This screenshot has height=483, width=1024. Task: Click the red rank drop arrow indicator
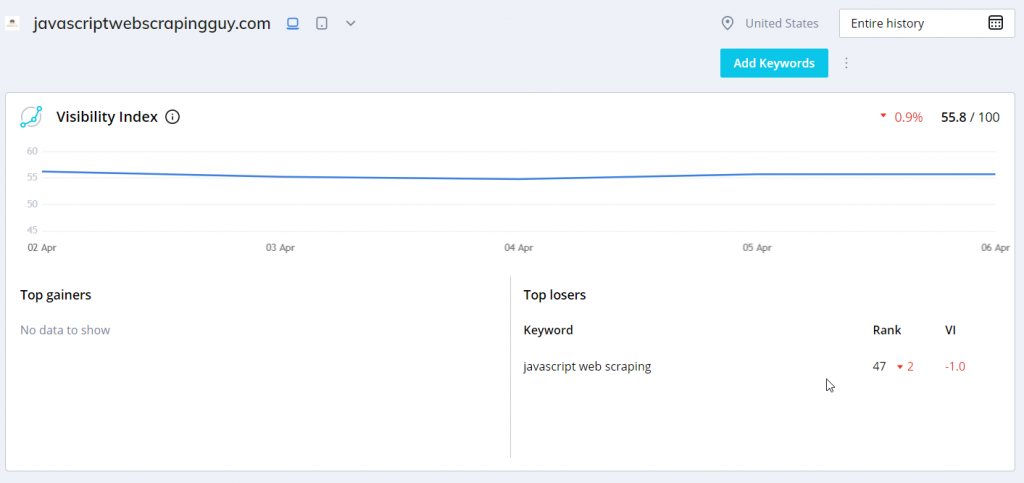click(899, 367)
